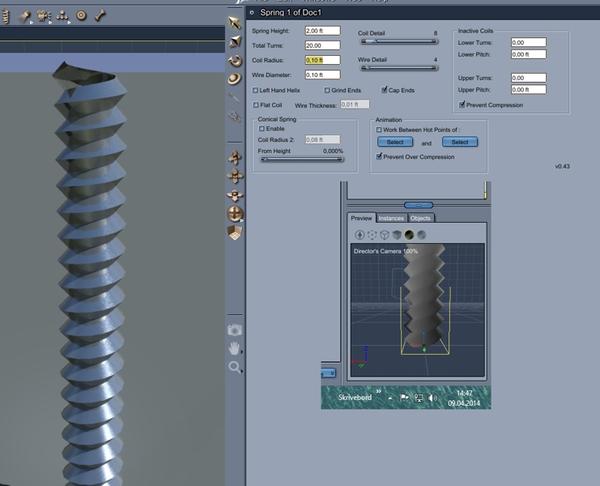Open flyout arrow on camera rotate sphere

pyautogui.click(x=243, y=221)
